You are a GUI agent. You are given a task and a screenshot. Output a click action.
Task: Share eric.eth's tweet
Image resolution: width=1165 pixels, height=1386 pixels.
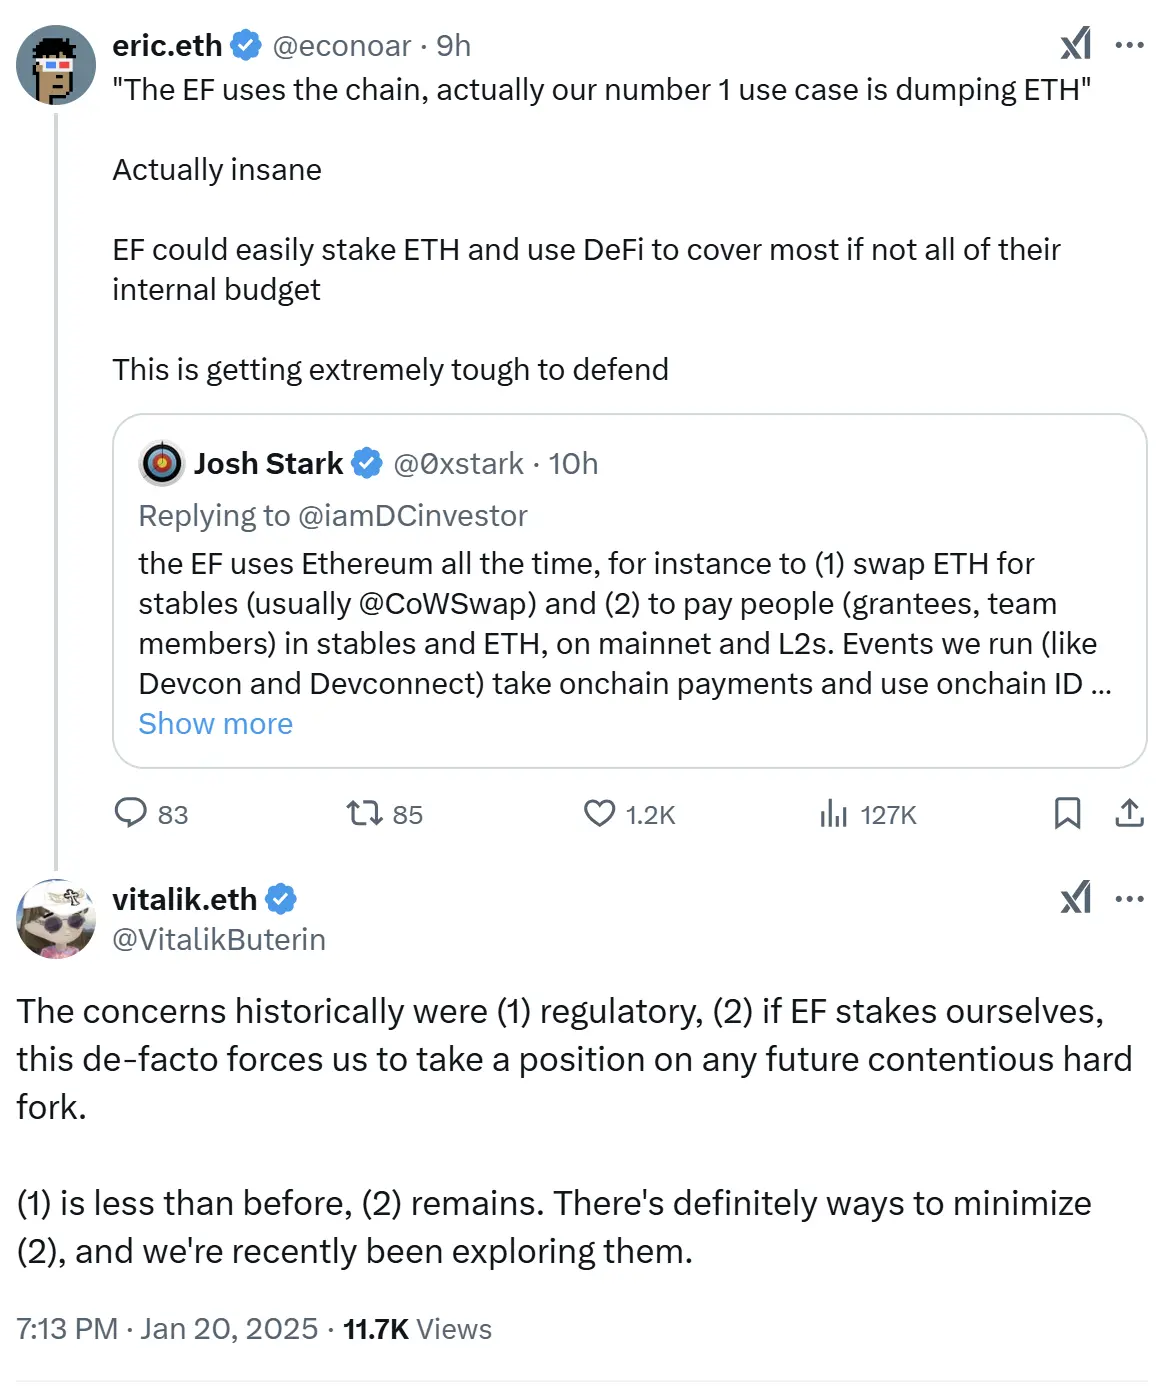point(1128,814)
